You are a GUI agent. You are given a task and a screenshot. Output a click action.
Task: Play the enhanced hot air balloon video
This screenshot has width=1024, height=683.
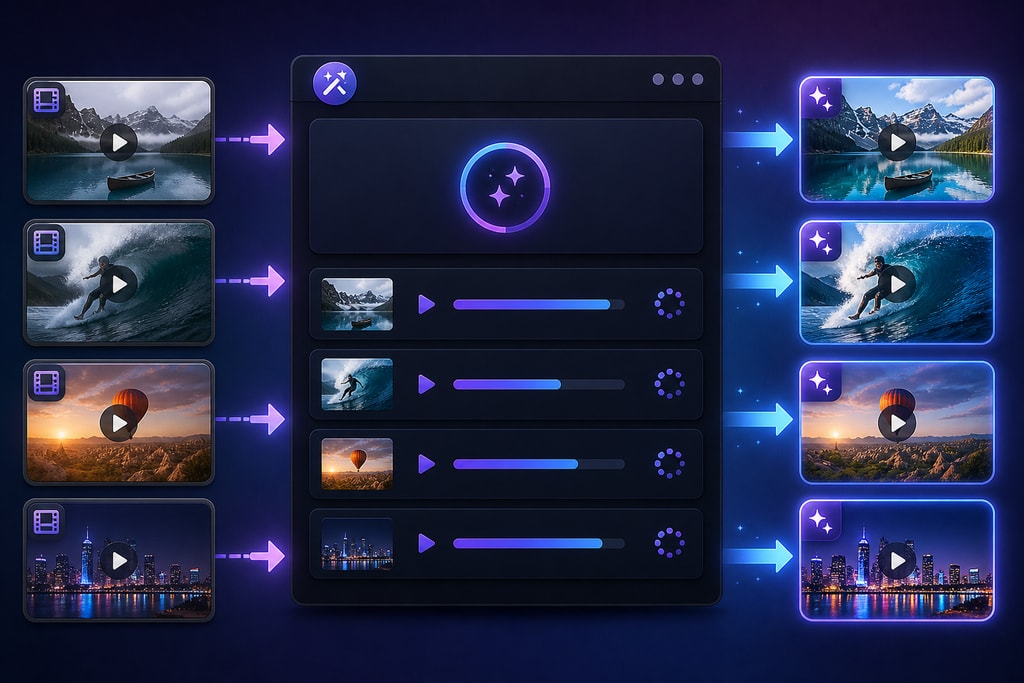click(897, 423)
